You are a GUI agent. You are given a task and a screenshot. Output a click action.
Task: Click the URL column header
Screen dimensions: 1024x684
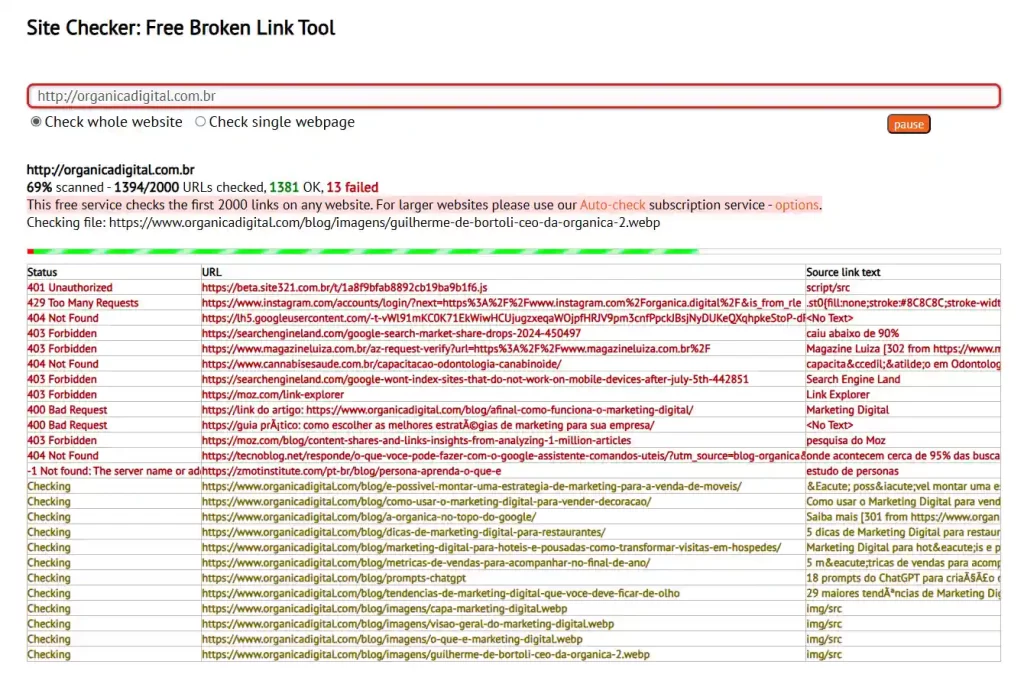tap(210, 271)
